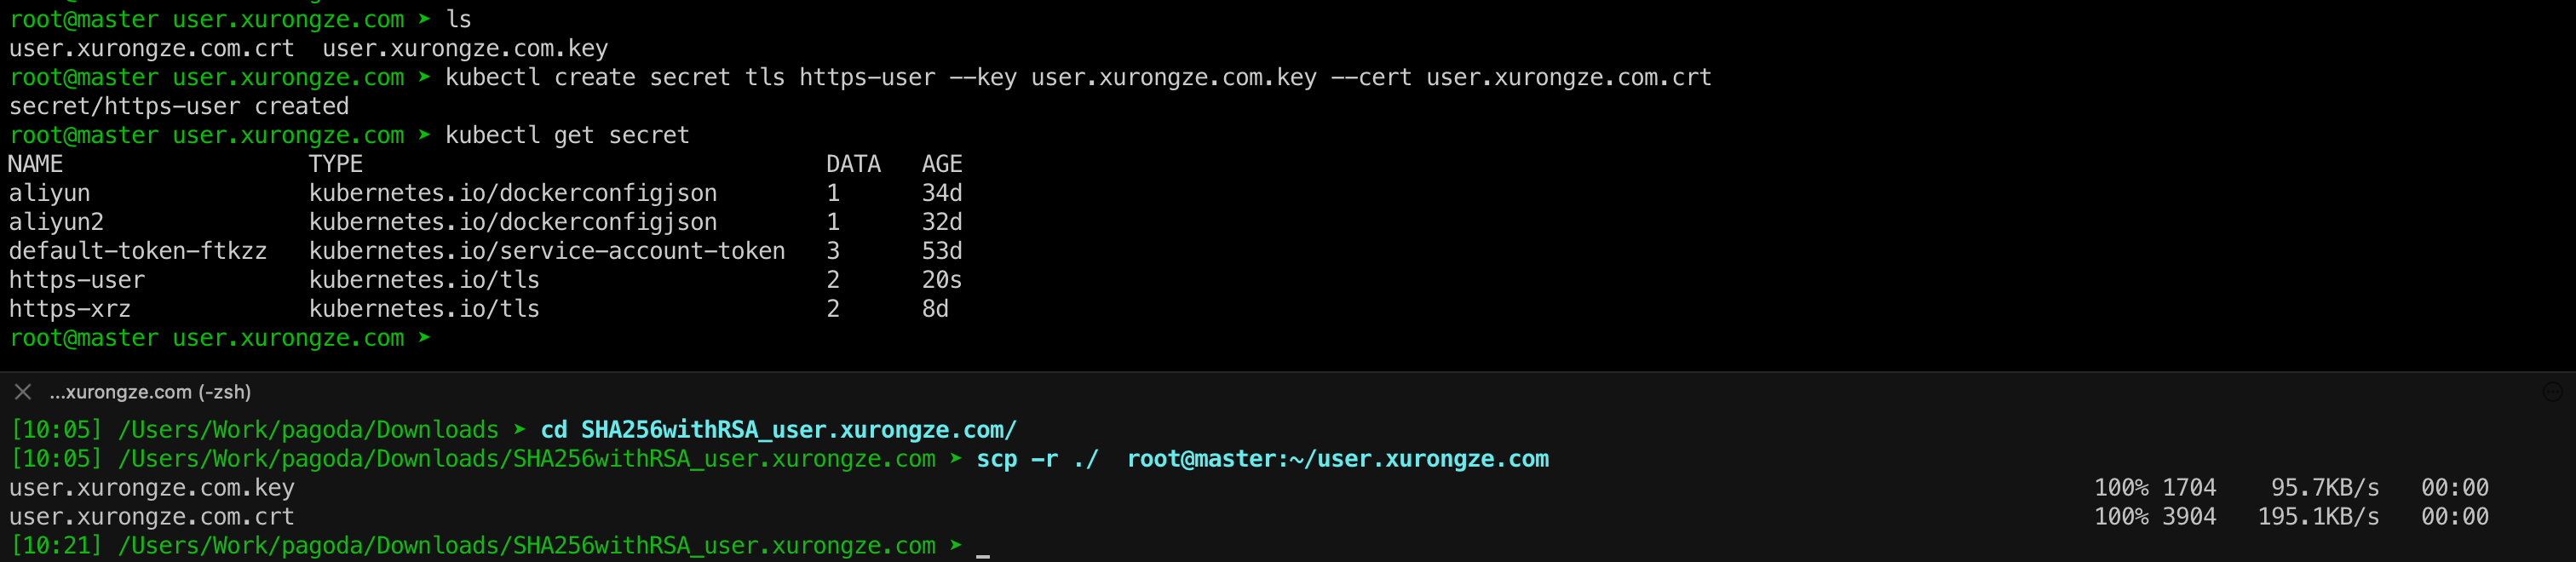
Task: Click the 'kubectl get secret' command text
Action: [x=567, y=135]
